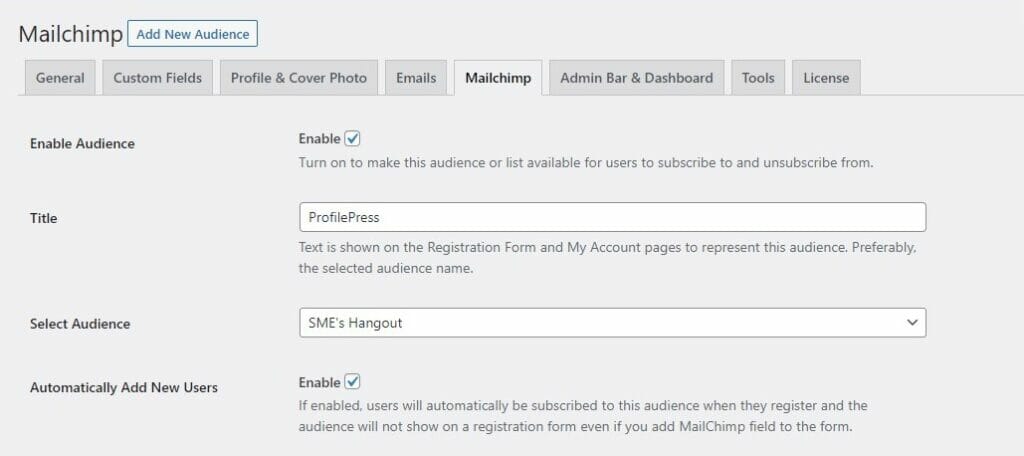Click the Title field label
This screenshot has width=1024, height=456.
pyautogui.click(x=44, y=218)
